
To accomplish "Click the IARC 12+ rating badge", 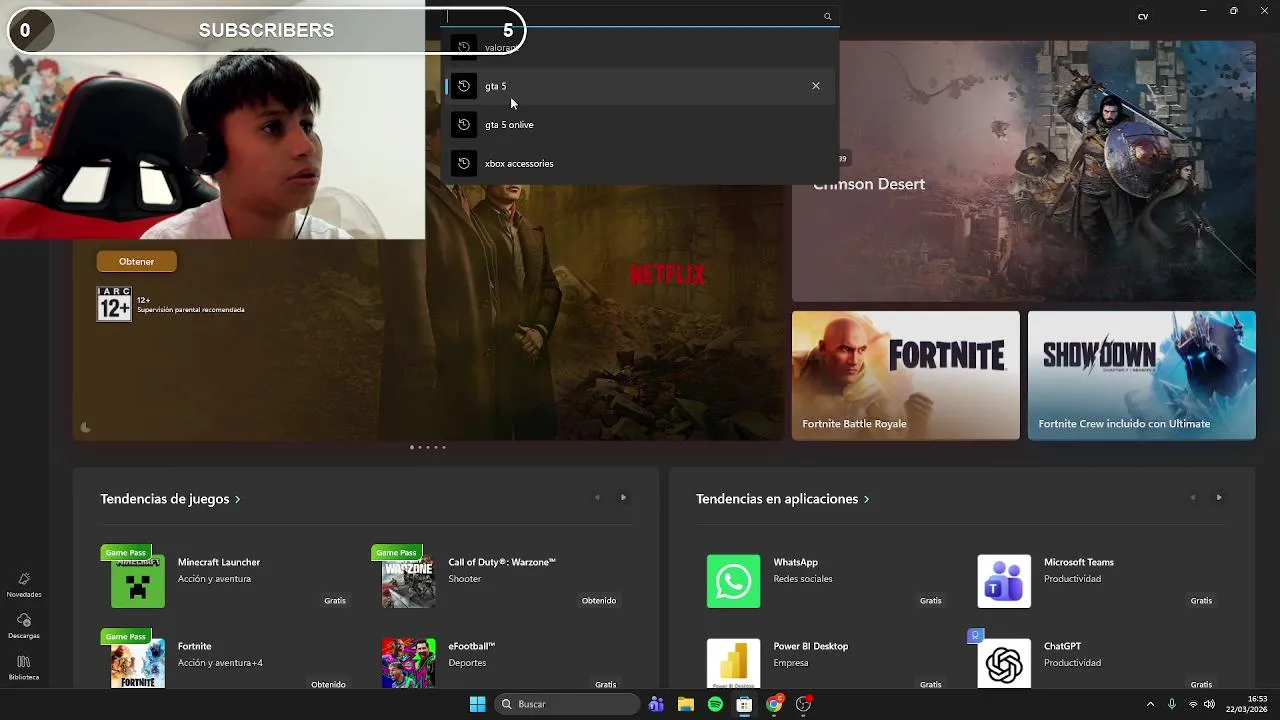I will 114,304.
